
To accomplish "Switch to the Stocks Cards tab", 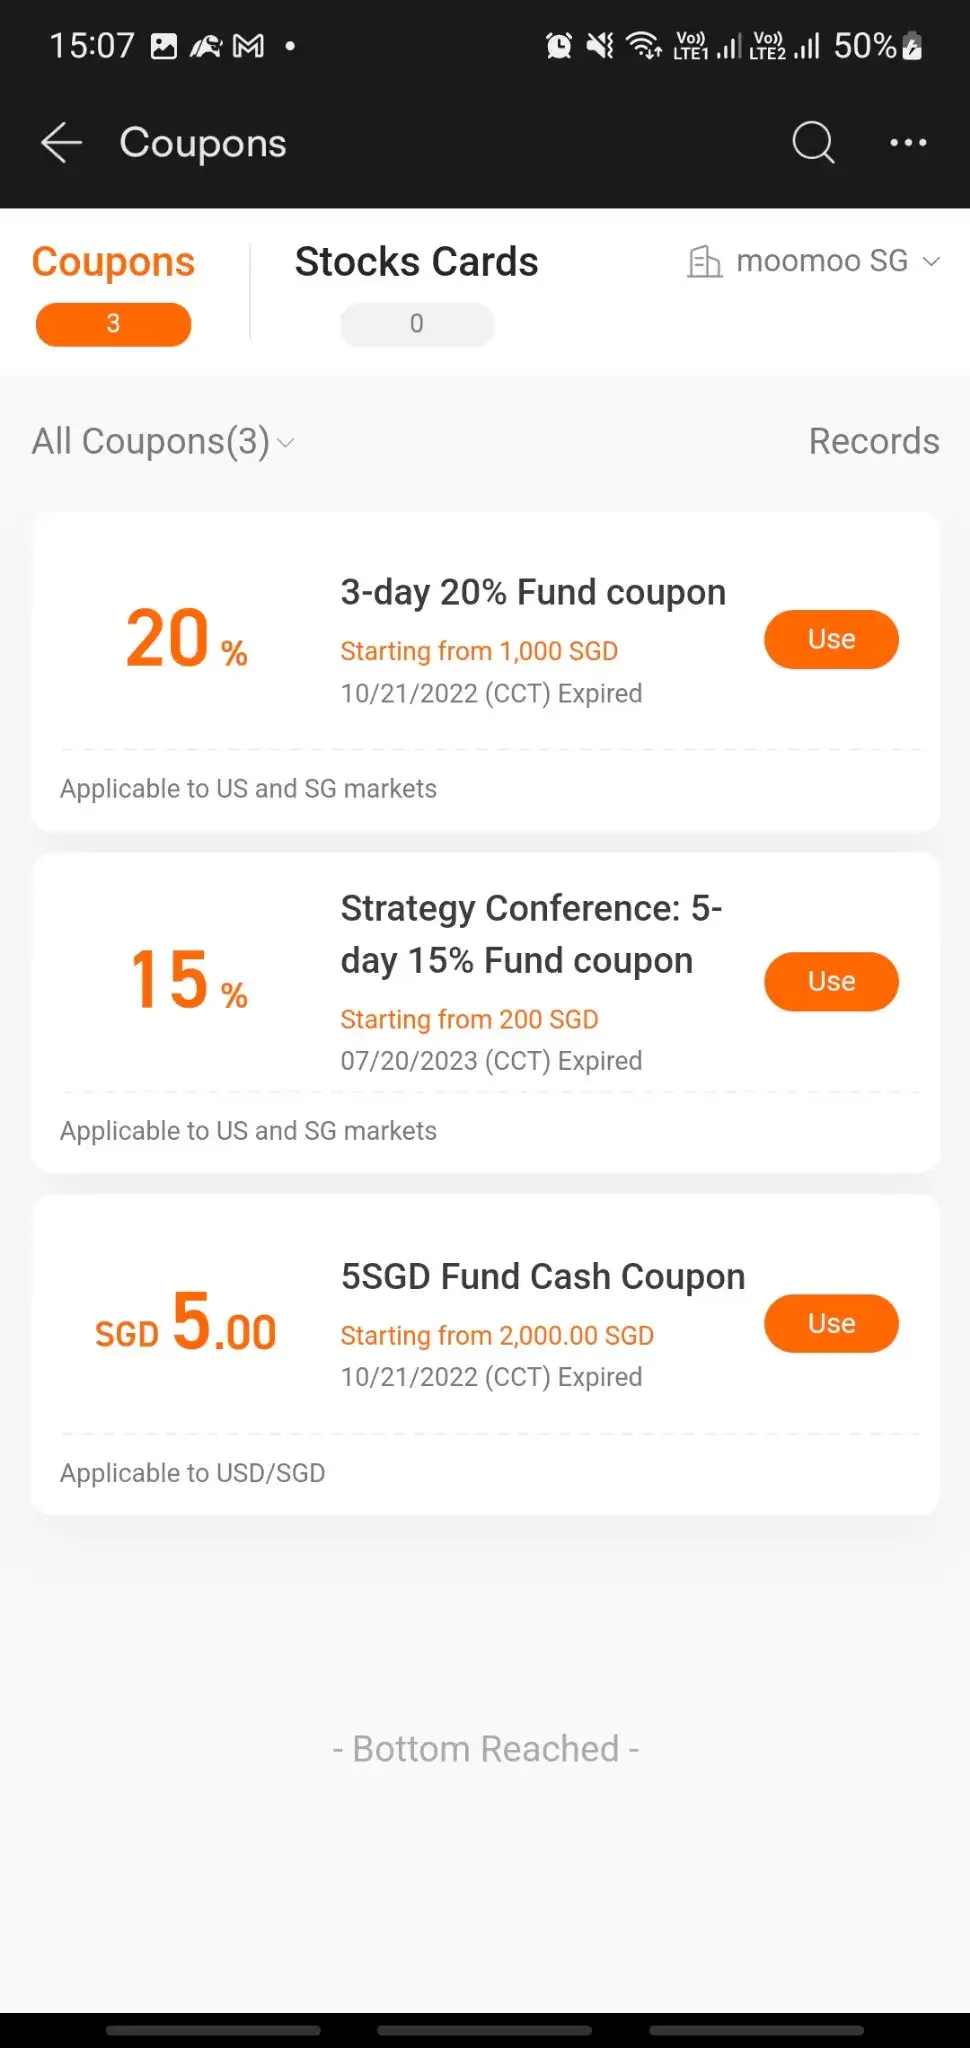I will (416, 262).
